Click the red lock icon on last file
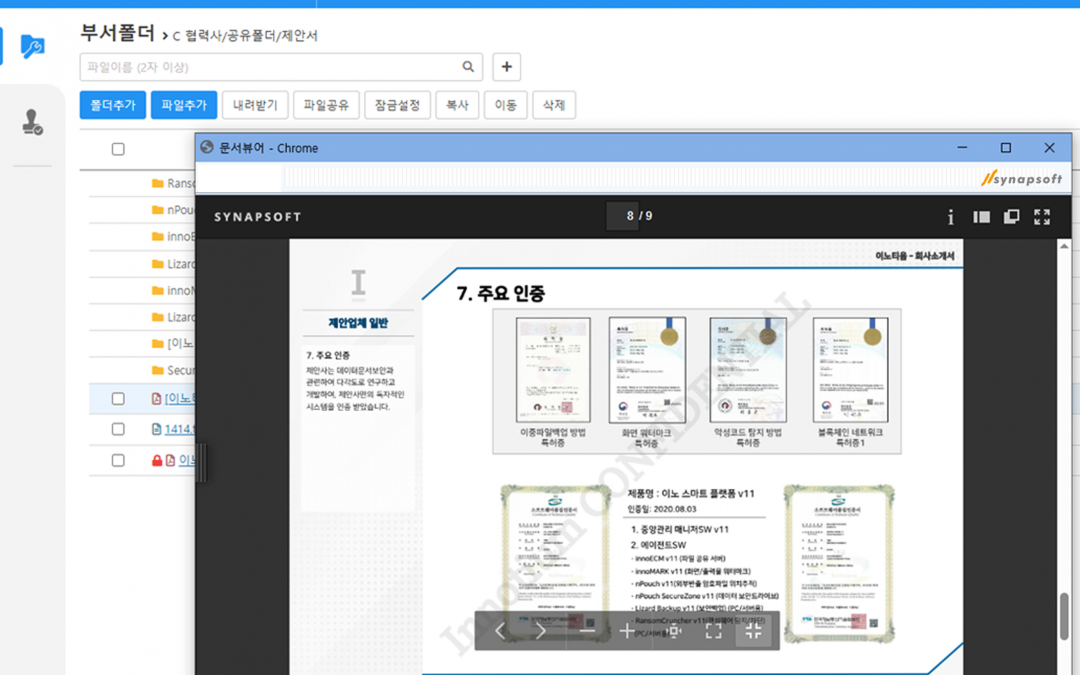1080x675 pixels. pos(156,460)
